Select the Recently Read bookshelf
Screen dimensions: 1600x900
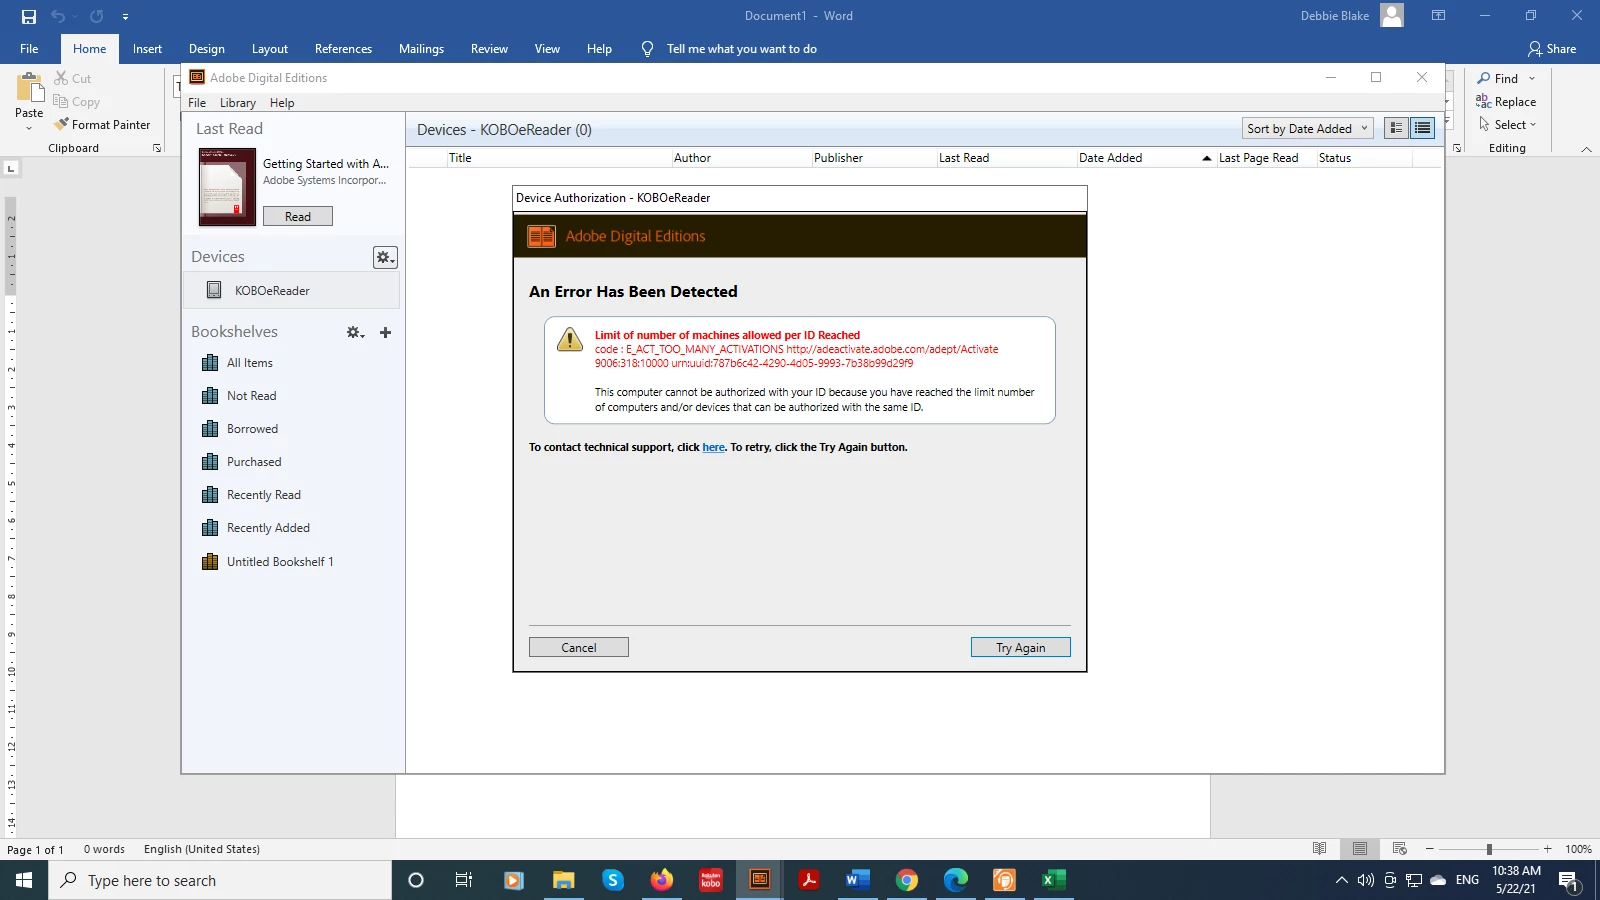coord(263,495)
